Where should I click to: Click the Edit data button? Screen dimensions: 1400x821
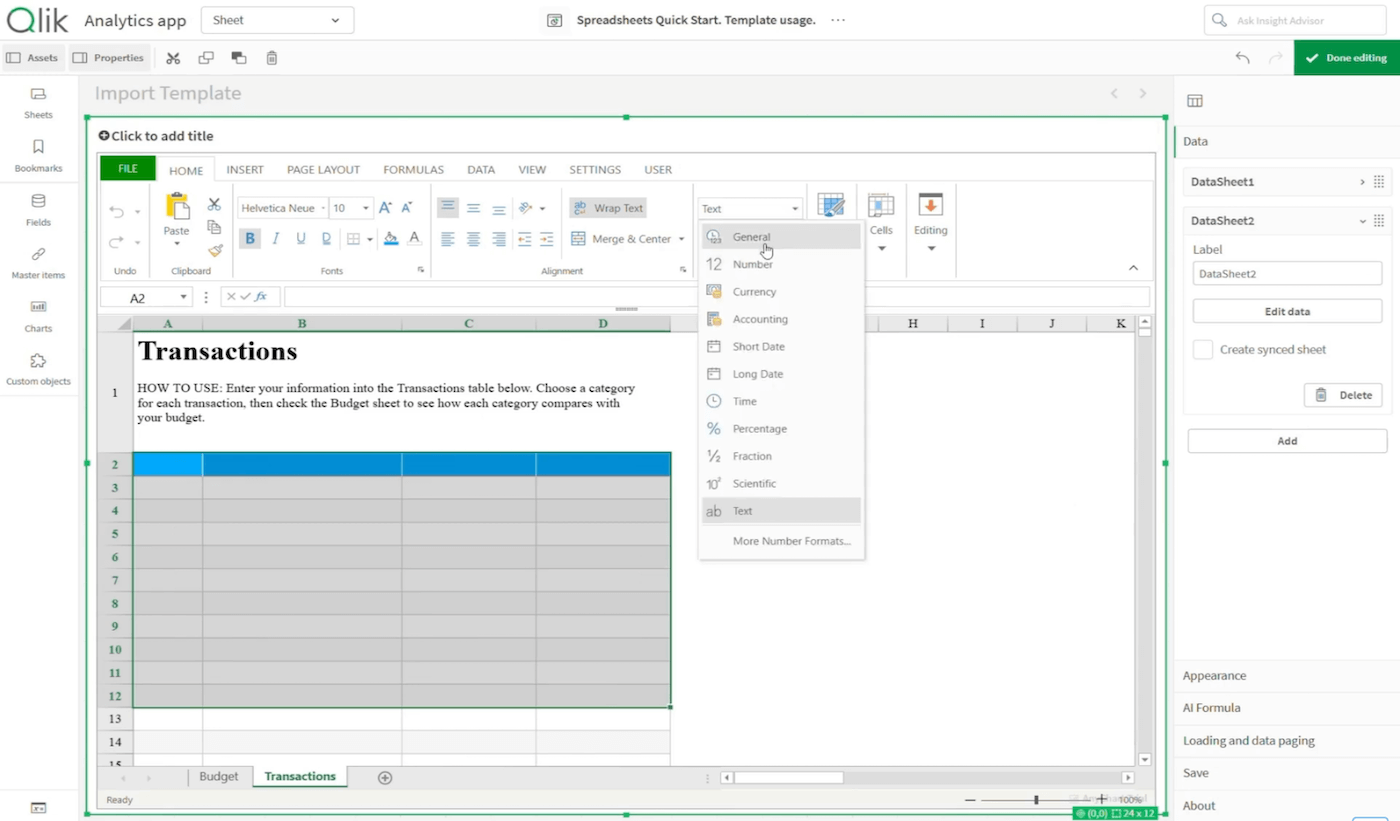coord(1287,311)
